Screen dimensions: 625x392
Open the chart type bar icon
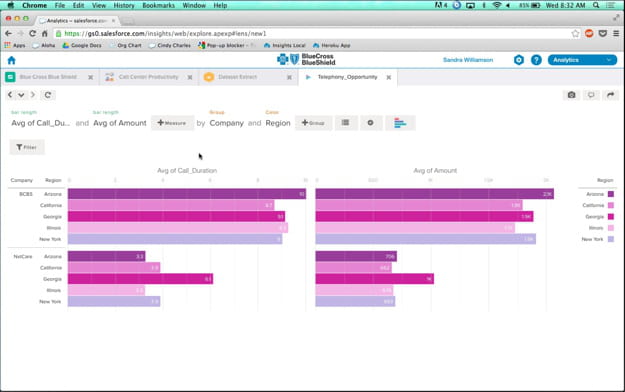coord(400,123)
